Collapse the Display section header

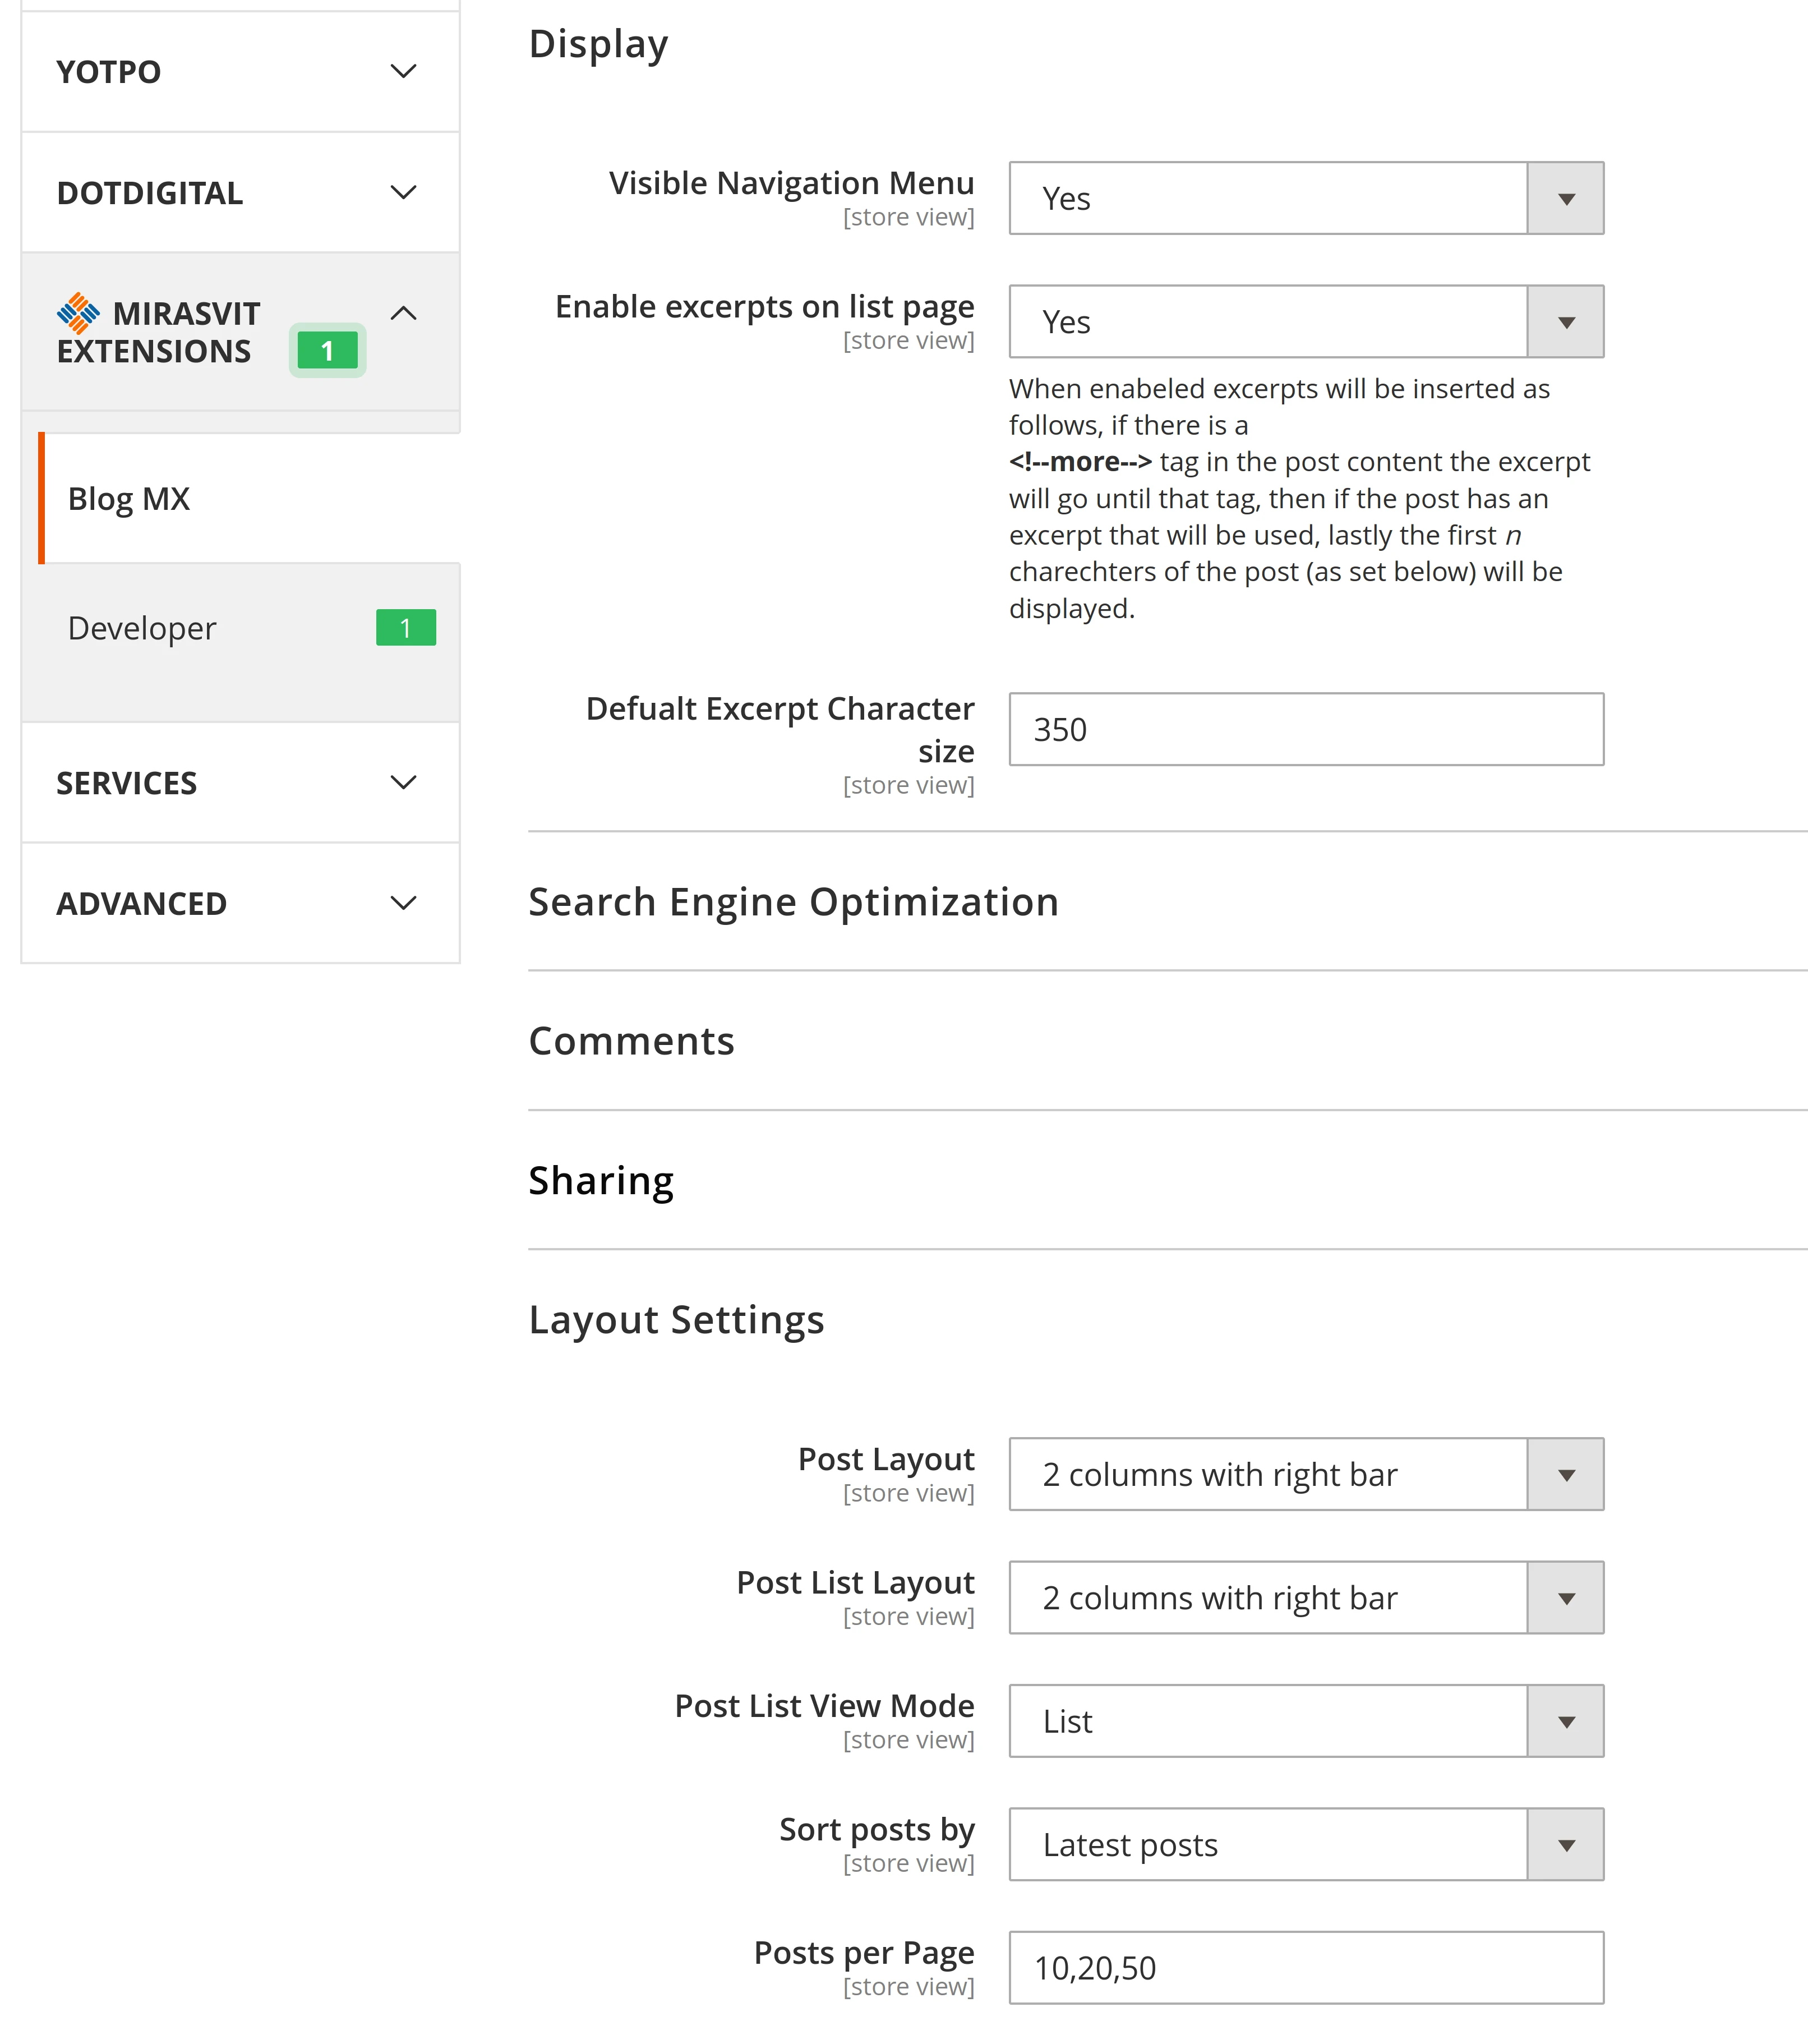598,44
